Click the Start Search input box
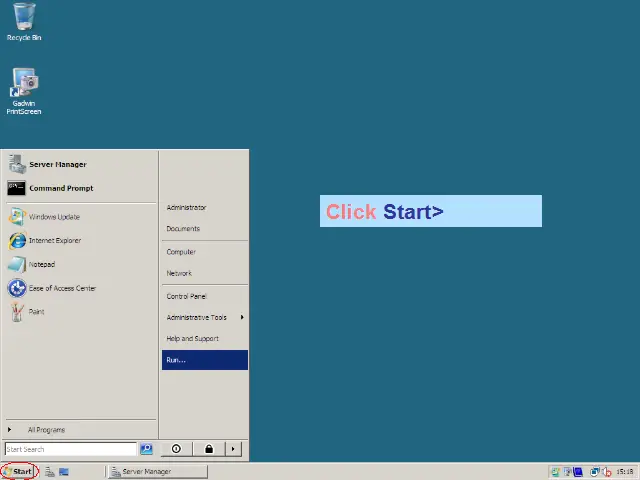The image size is (640, 480). click(x=70, y=449)
